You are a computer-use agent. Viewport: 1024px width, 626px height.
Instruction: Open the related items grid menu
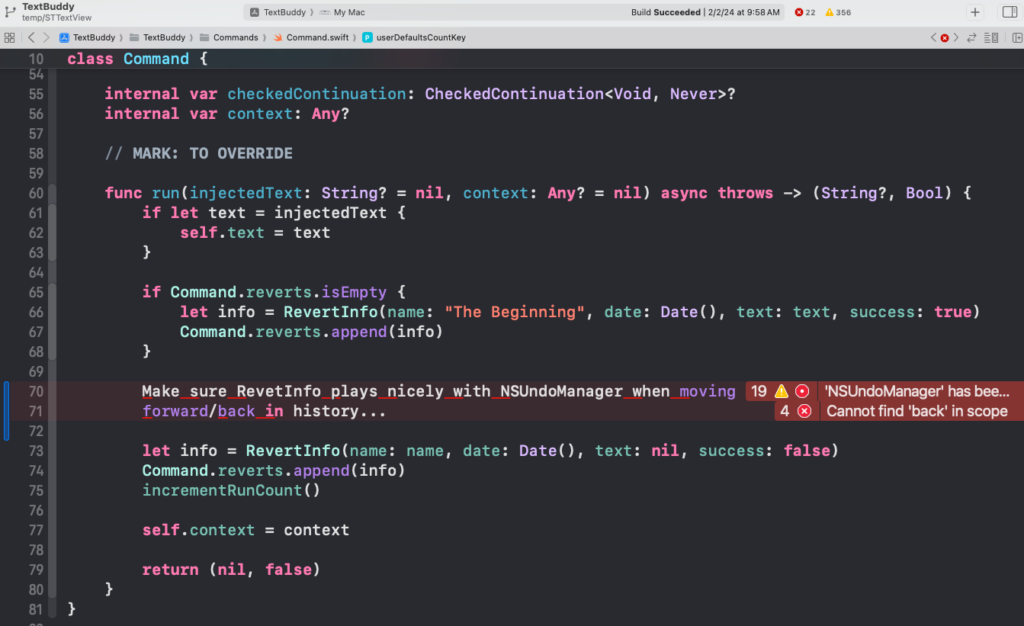point(9,37)
